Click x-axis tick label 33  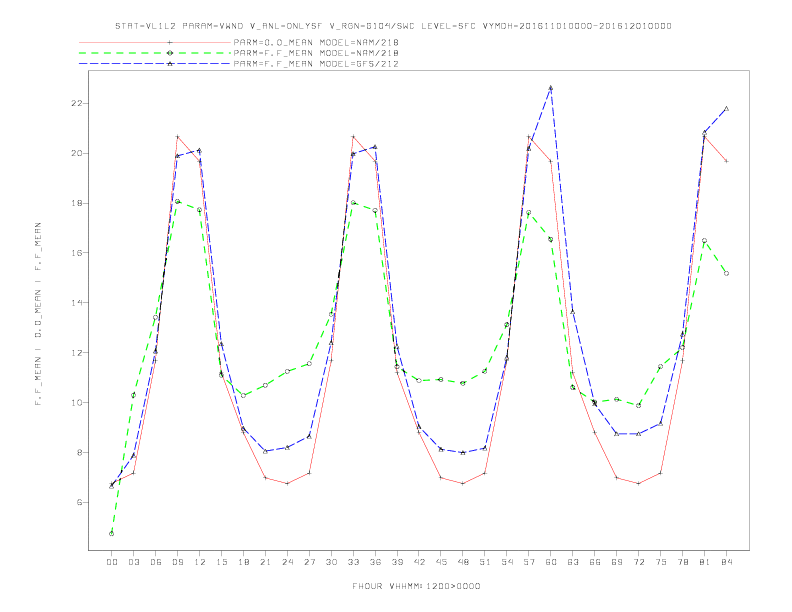(x=353, y=562)
